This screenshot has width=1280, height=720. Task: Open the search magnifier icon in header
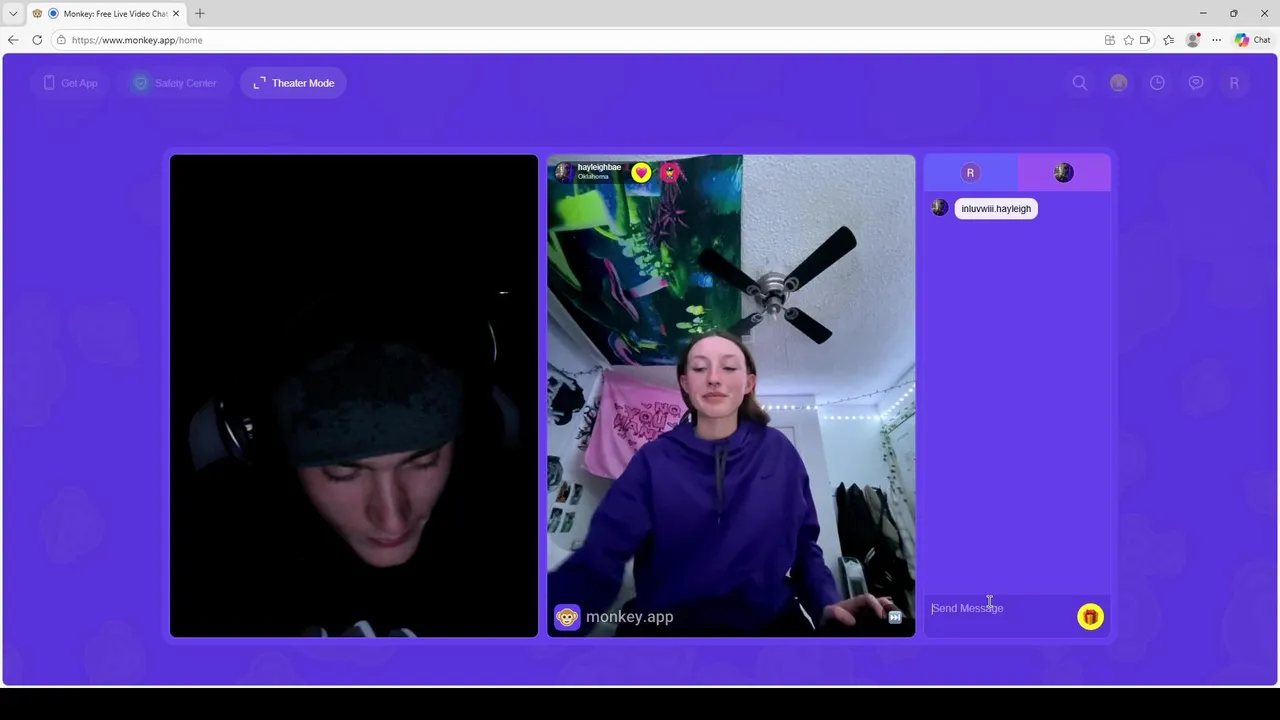[x=1080, y=83]
